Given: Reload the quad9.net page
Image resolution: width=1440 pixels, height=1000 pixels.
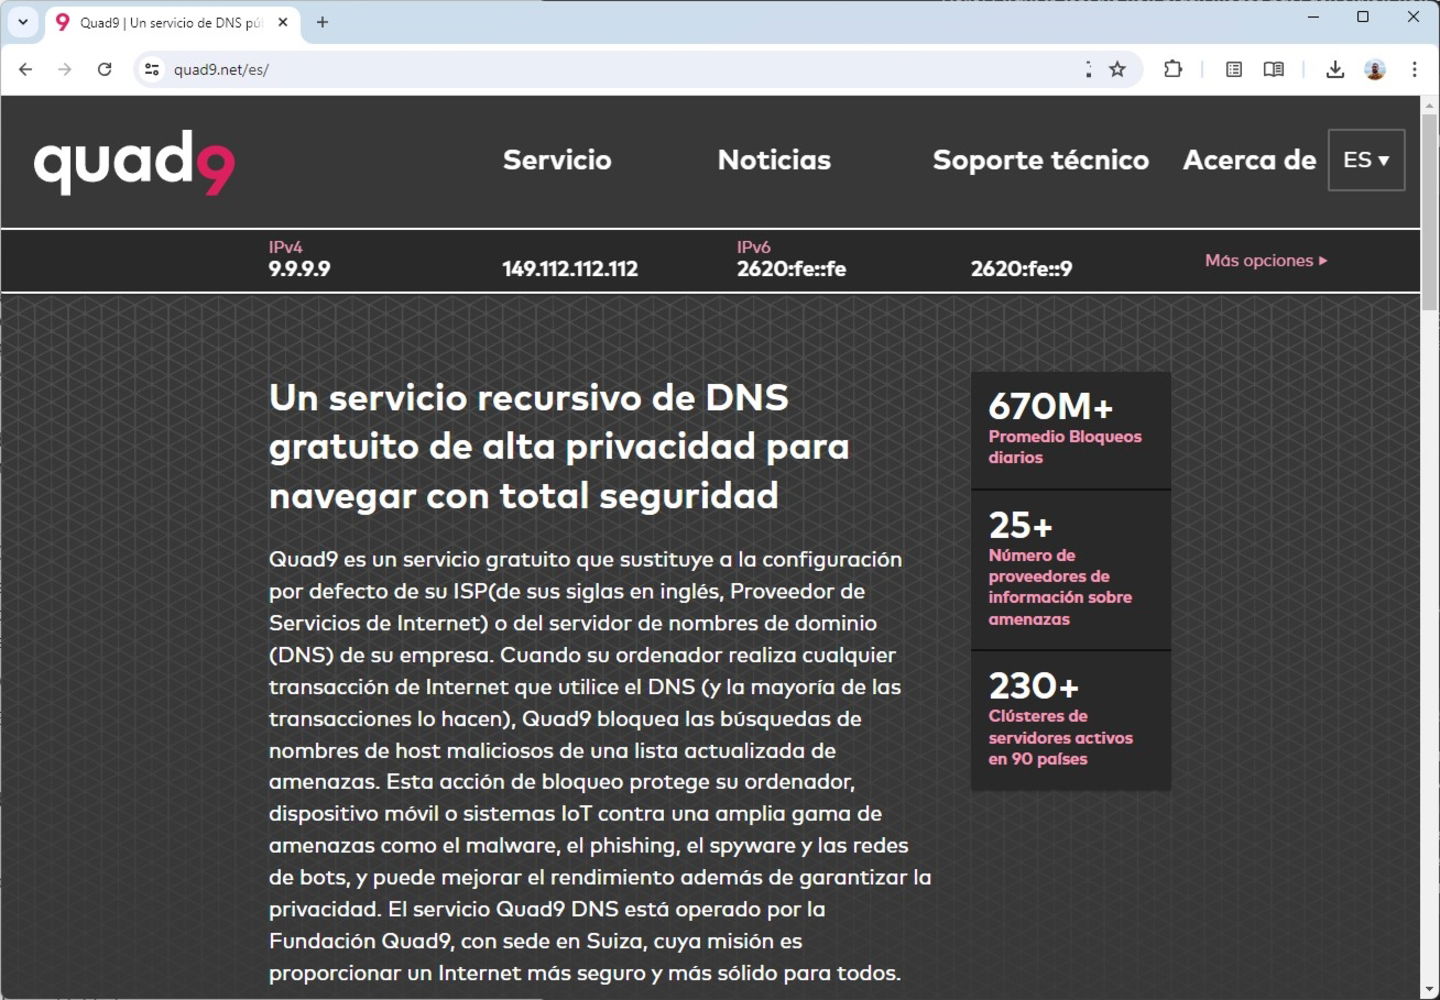Looking at the screenshot, I should (x=104, y=69).
